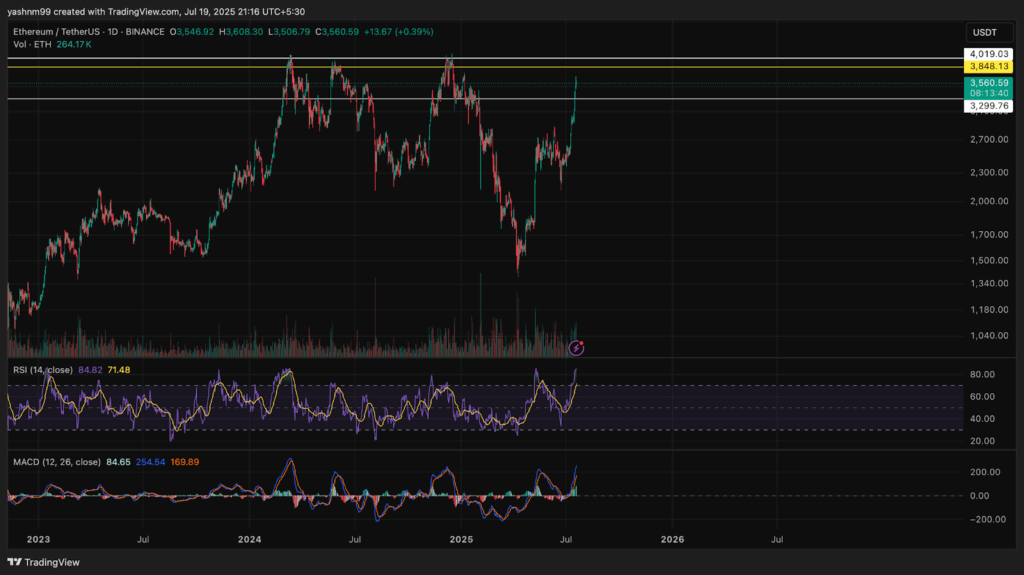Click the 2025 marker on time axis
The height and width of the screenshot is (575, 1024).
point(461,539)
